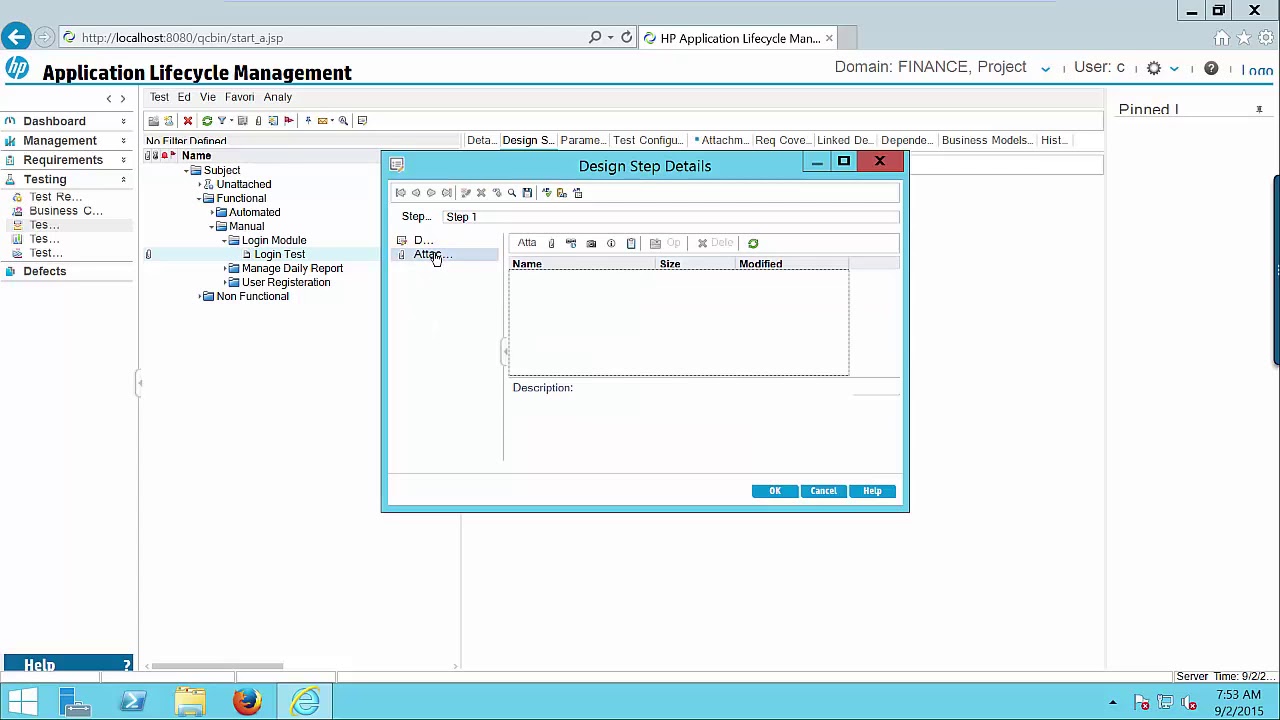Click the green Refresh icon in main toolbar
1280x720 pixels.
207,121
